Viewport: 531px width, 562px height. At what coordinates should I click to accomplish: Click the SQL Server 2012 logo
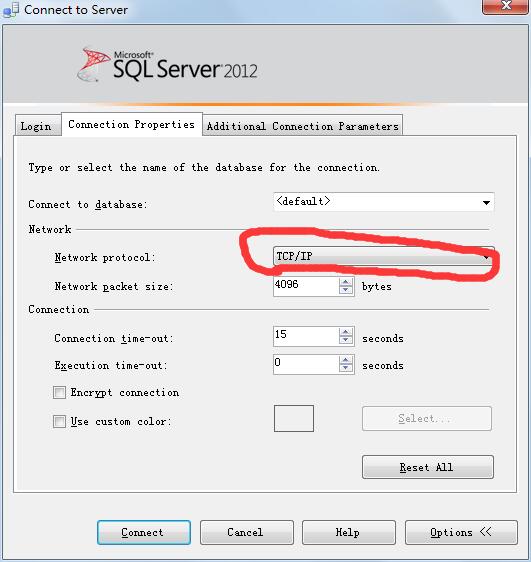coord(167,65)
